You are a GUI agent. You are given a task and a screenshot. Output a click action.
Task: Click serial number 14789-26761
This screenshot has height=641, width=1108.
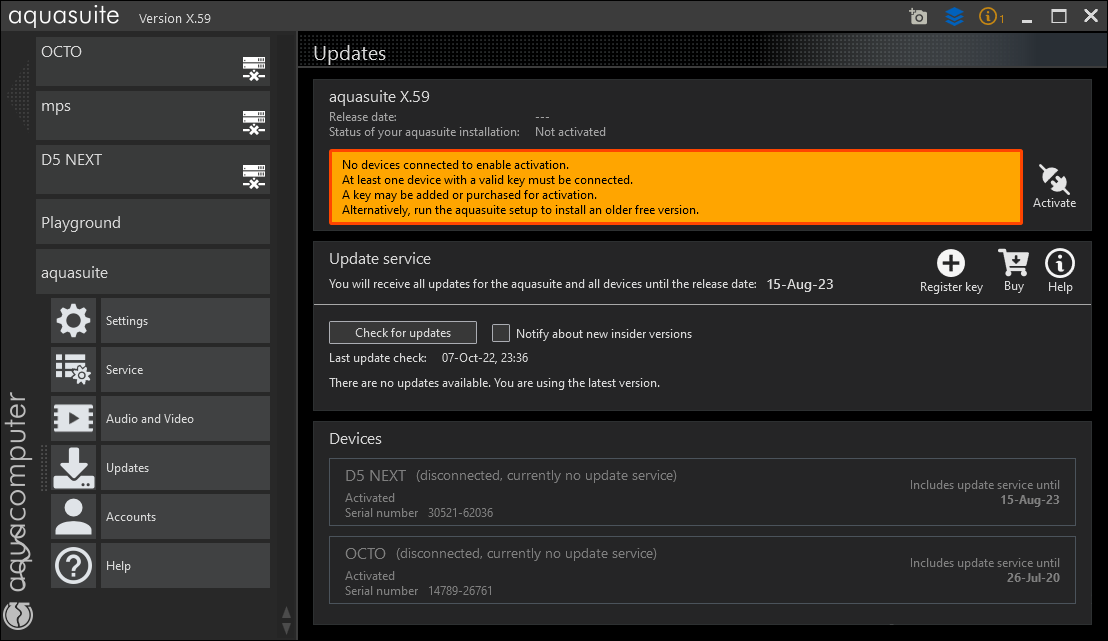460,590
